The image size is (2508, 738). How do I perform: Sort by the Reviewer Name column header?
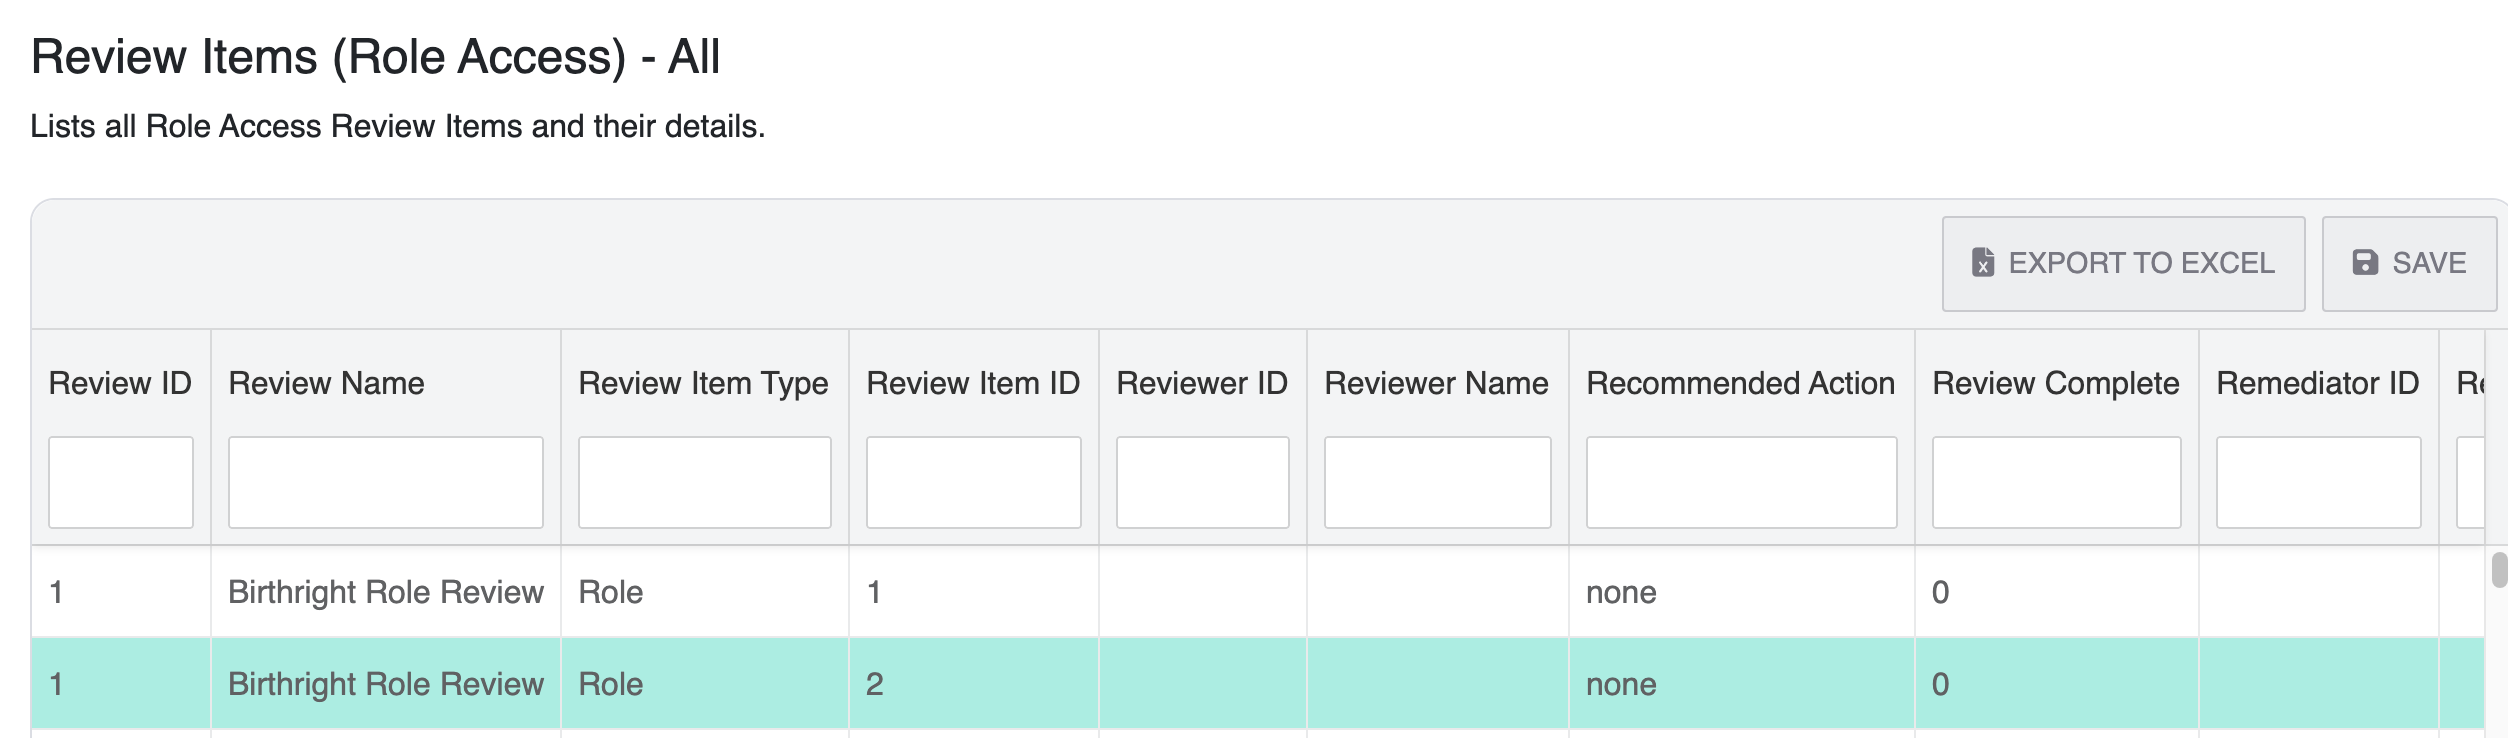click(1436, 383)
